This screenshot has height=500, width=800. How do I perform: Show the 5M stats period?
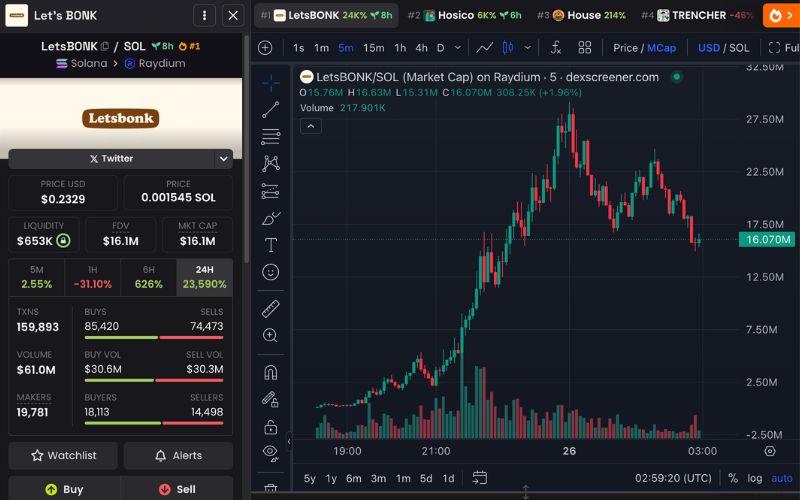point(37,278)
